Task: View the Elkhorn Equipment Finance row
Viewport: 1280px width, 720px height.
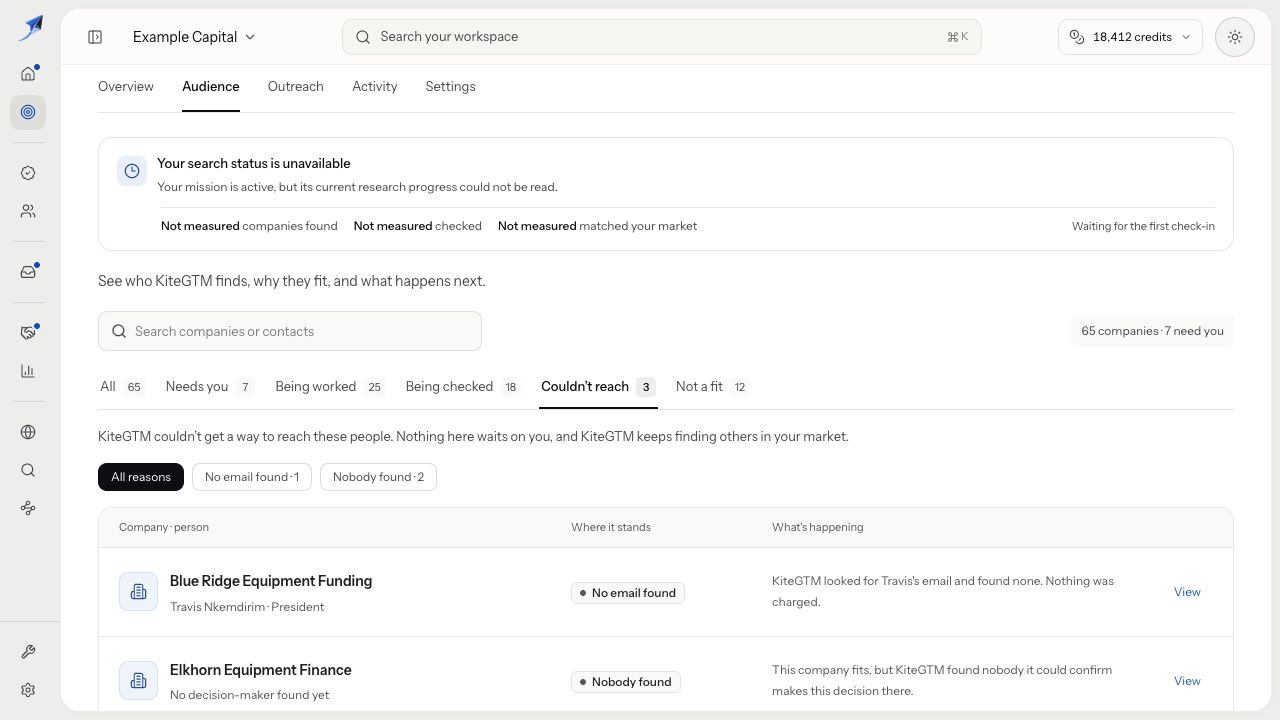Action: 1187,681
